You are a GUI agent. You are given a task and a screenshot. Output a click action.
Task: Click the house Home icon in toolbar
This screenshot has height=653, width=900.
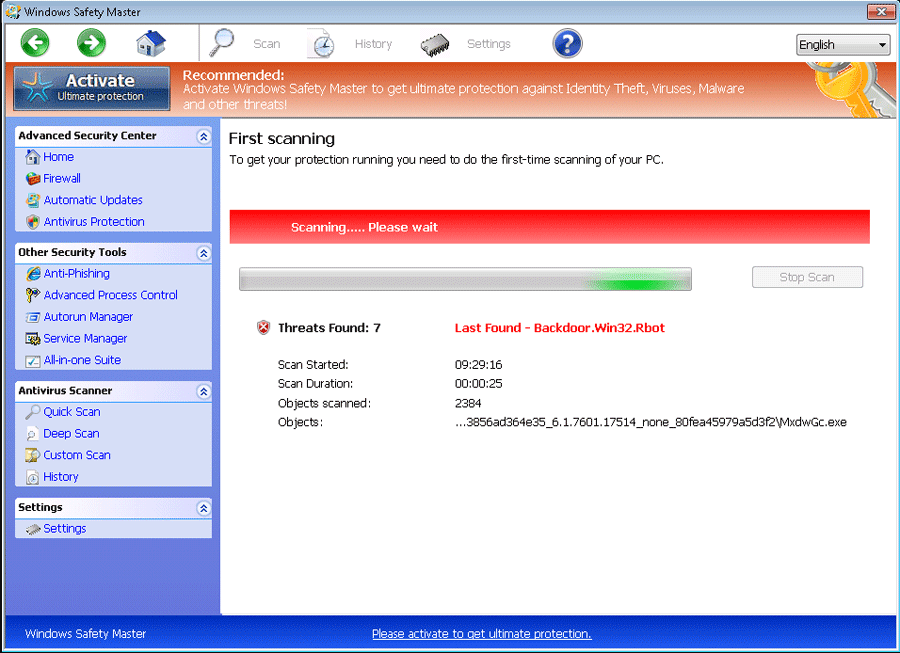tap(151, 43)
